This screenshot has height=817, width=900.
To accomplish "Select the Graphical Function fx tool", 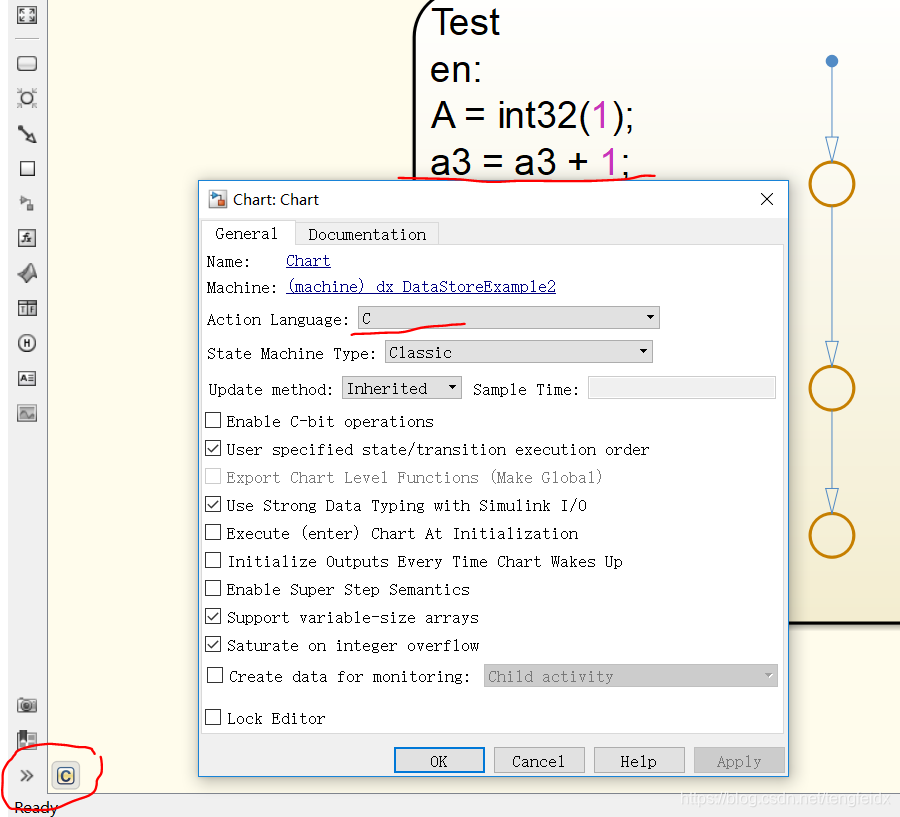I will (27, 238).
